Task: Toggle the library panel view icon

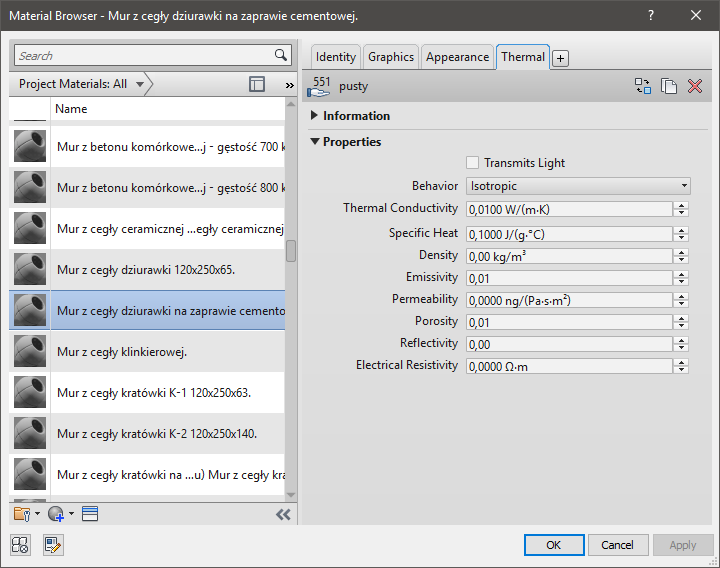Action: tap(257, 84)
